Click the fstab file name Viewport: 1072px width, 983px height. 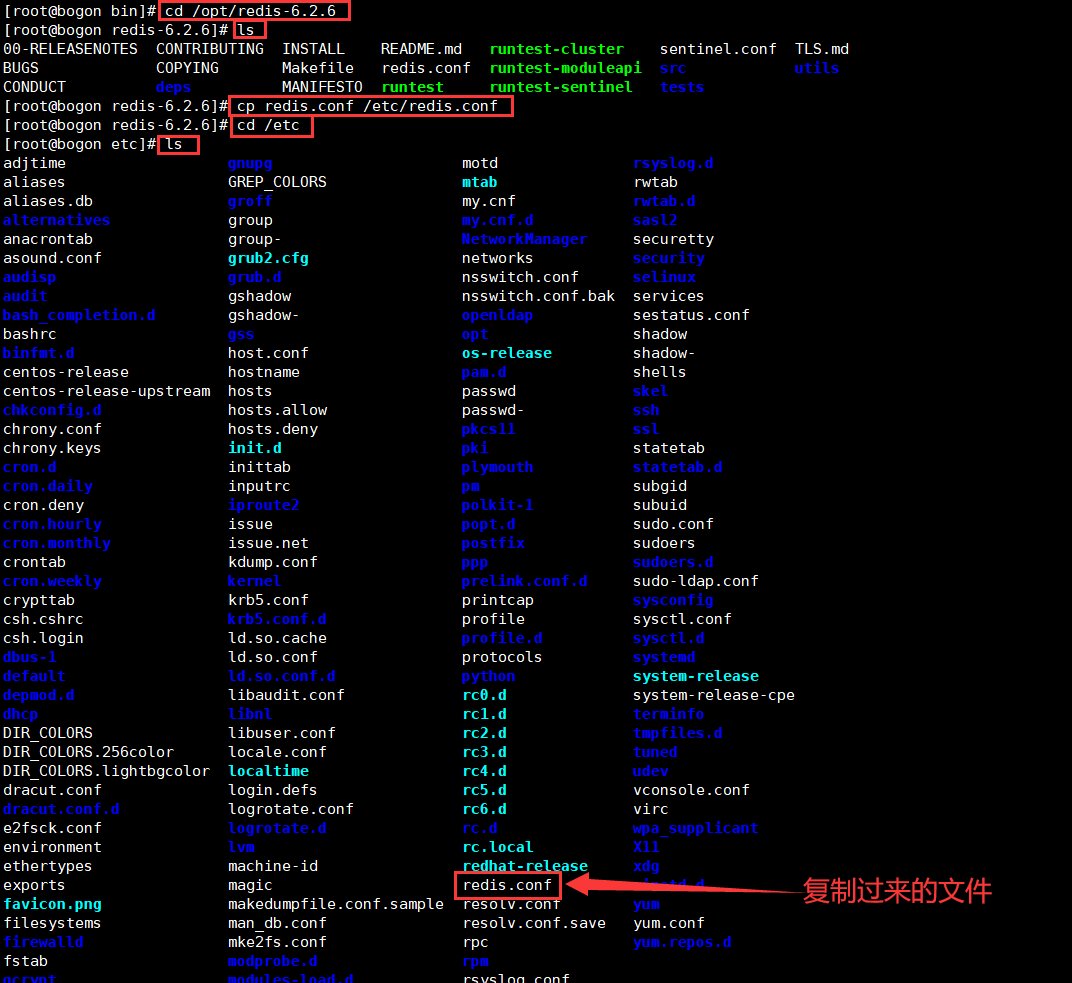pos(25,961)
